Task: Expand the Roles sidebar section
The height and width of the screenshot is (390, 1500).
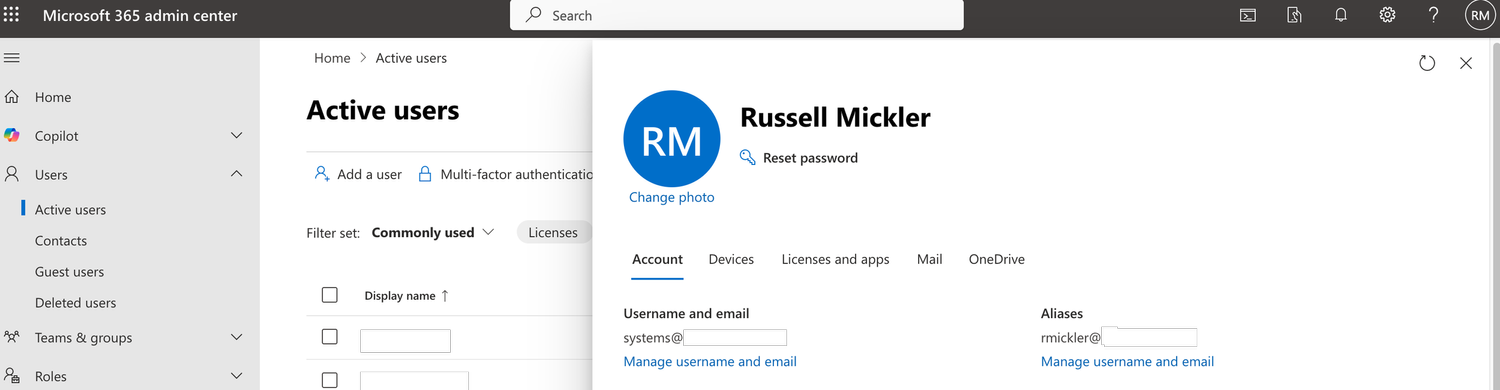Action: (x=237, y=377)
